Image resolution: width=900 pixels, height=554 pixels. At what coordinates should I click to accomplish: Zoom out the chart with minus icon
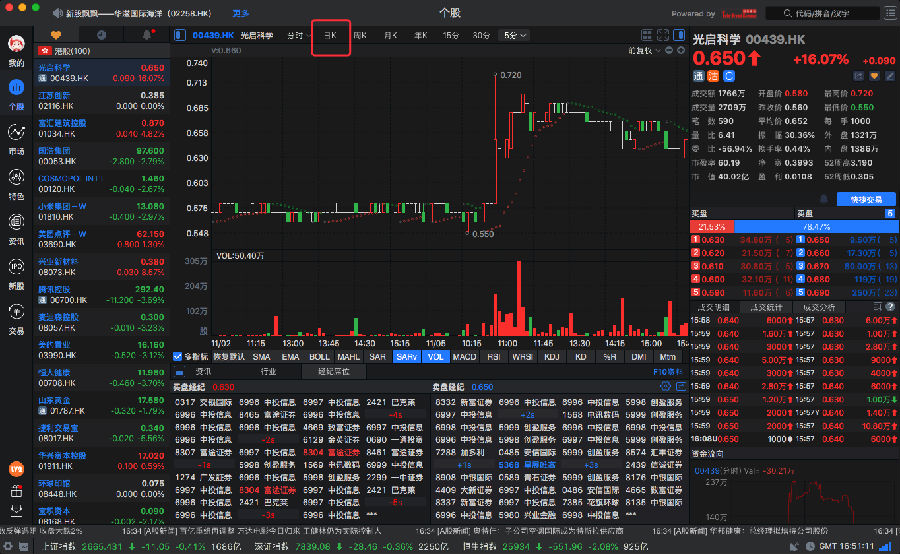(x=669, y=51)
